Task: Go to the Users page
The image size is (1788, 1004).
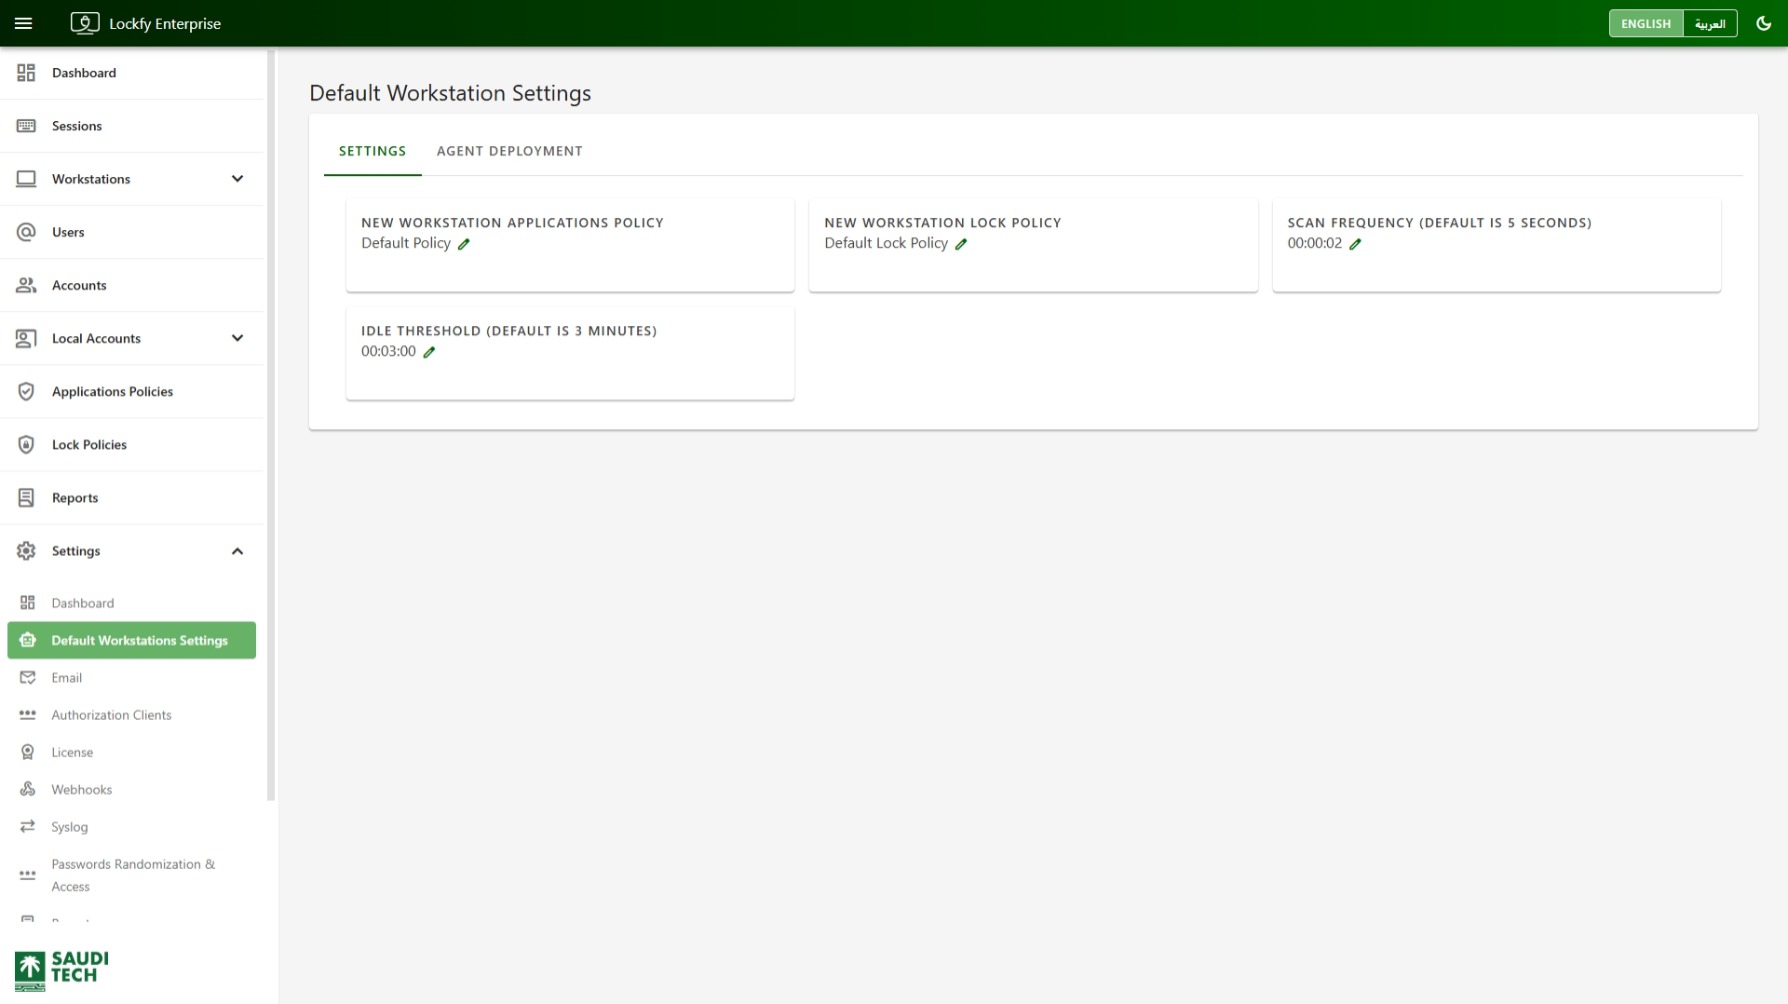Action: [x=133, y=232]
